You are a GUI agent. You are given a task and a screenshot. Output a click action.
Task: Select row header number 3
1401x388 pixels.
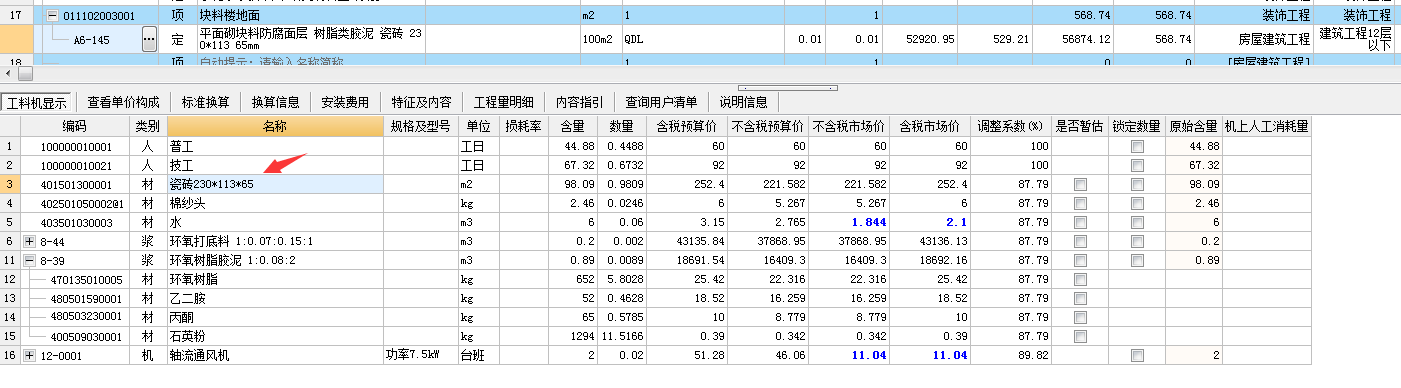click(10, 185)
